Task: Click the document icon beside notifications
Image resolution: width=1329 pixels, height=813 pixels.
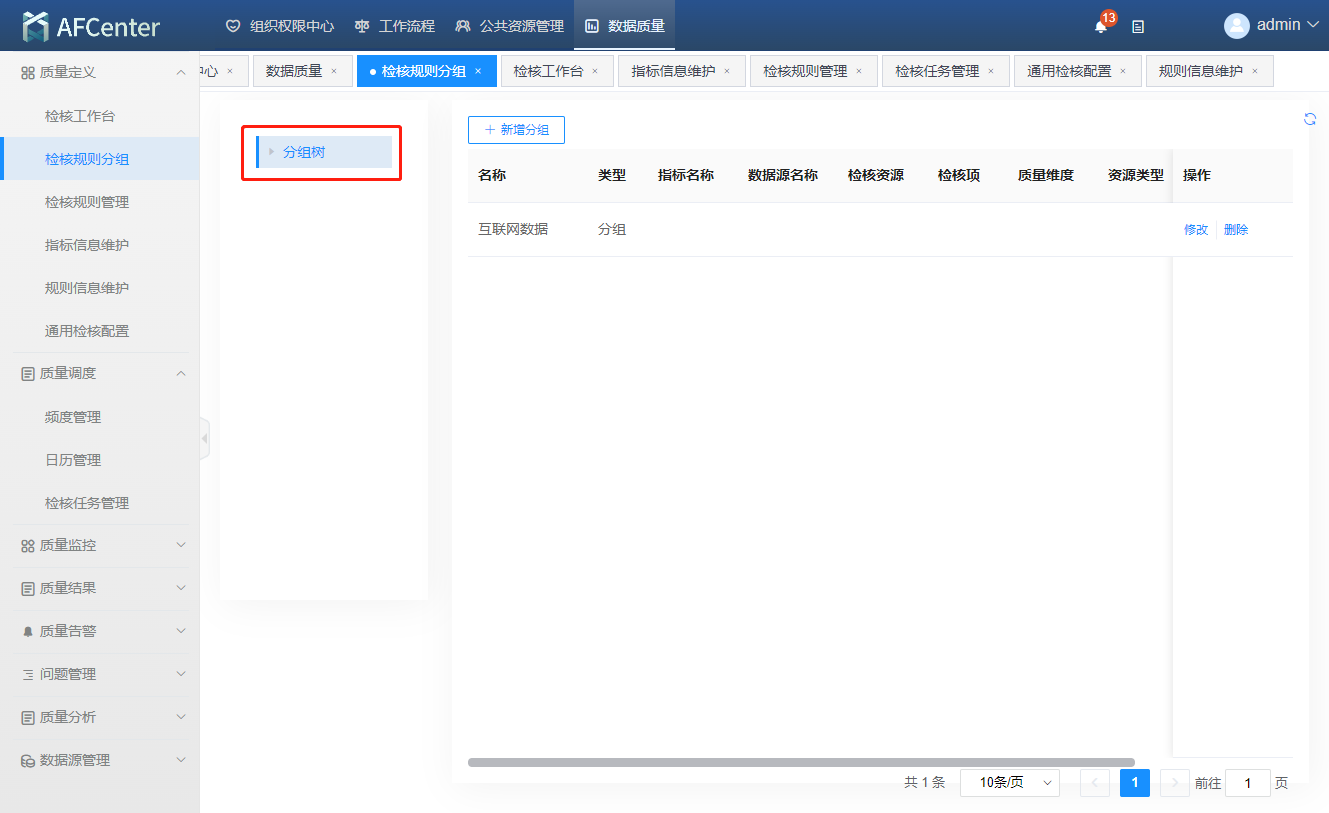Action: pyautogui.click(x=1138, y=27)
